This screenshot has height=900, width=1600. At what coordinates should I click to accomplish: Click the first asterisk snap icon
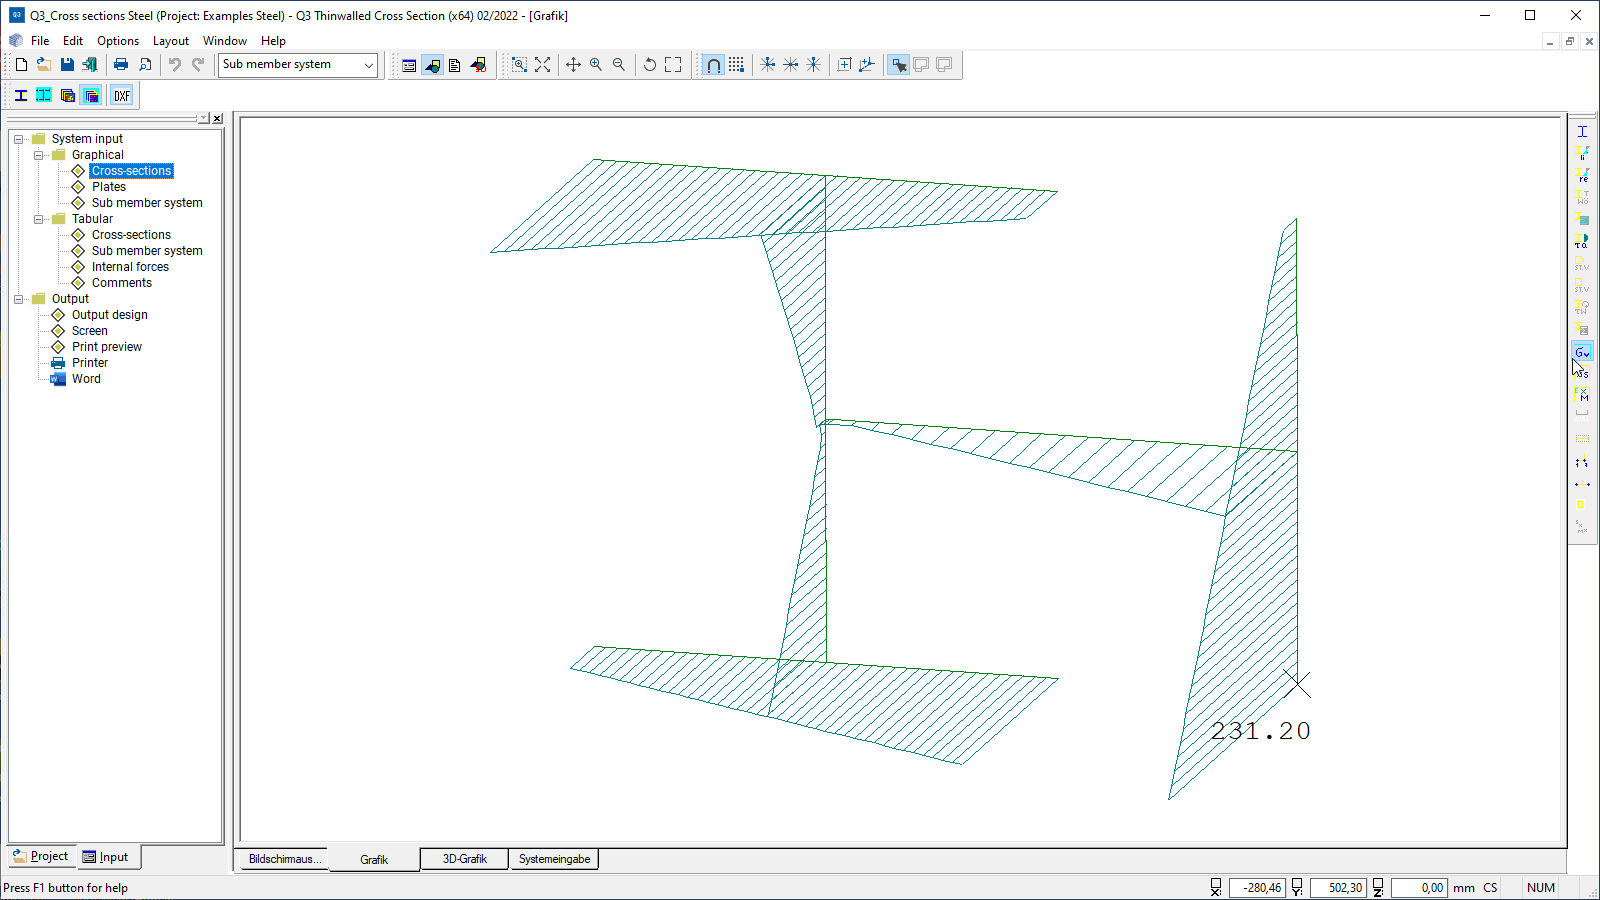[x=768, y=65]
